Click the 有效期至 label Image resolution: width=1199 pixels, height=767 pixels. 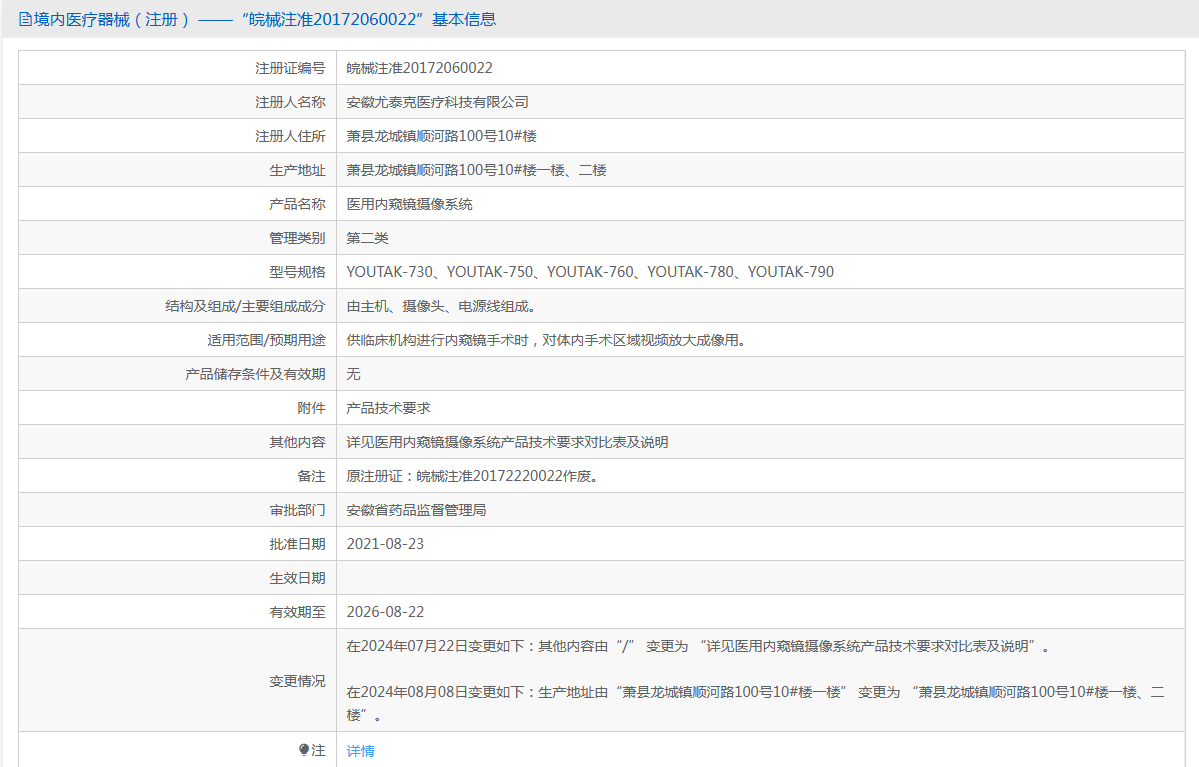pos(297,613)
